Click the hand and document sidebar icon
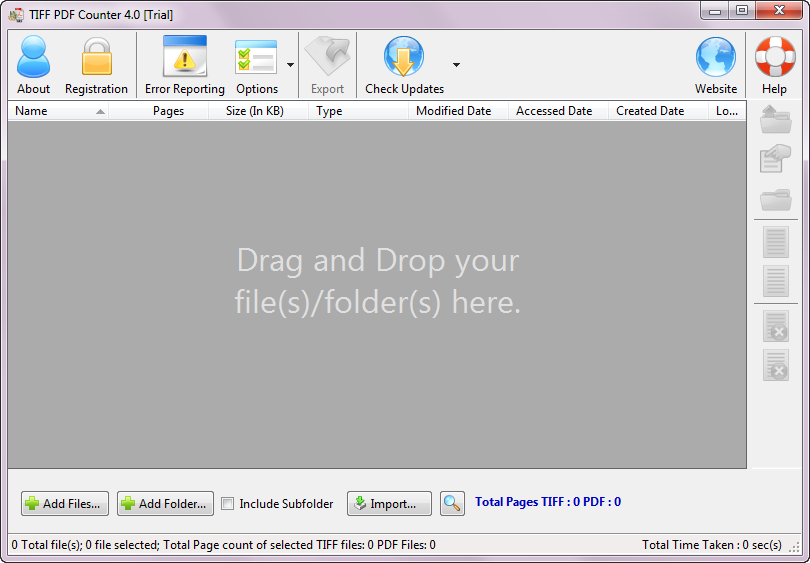This screenshot has height=563, width=810. (x=775, y=159)
